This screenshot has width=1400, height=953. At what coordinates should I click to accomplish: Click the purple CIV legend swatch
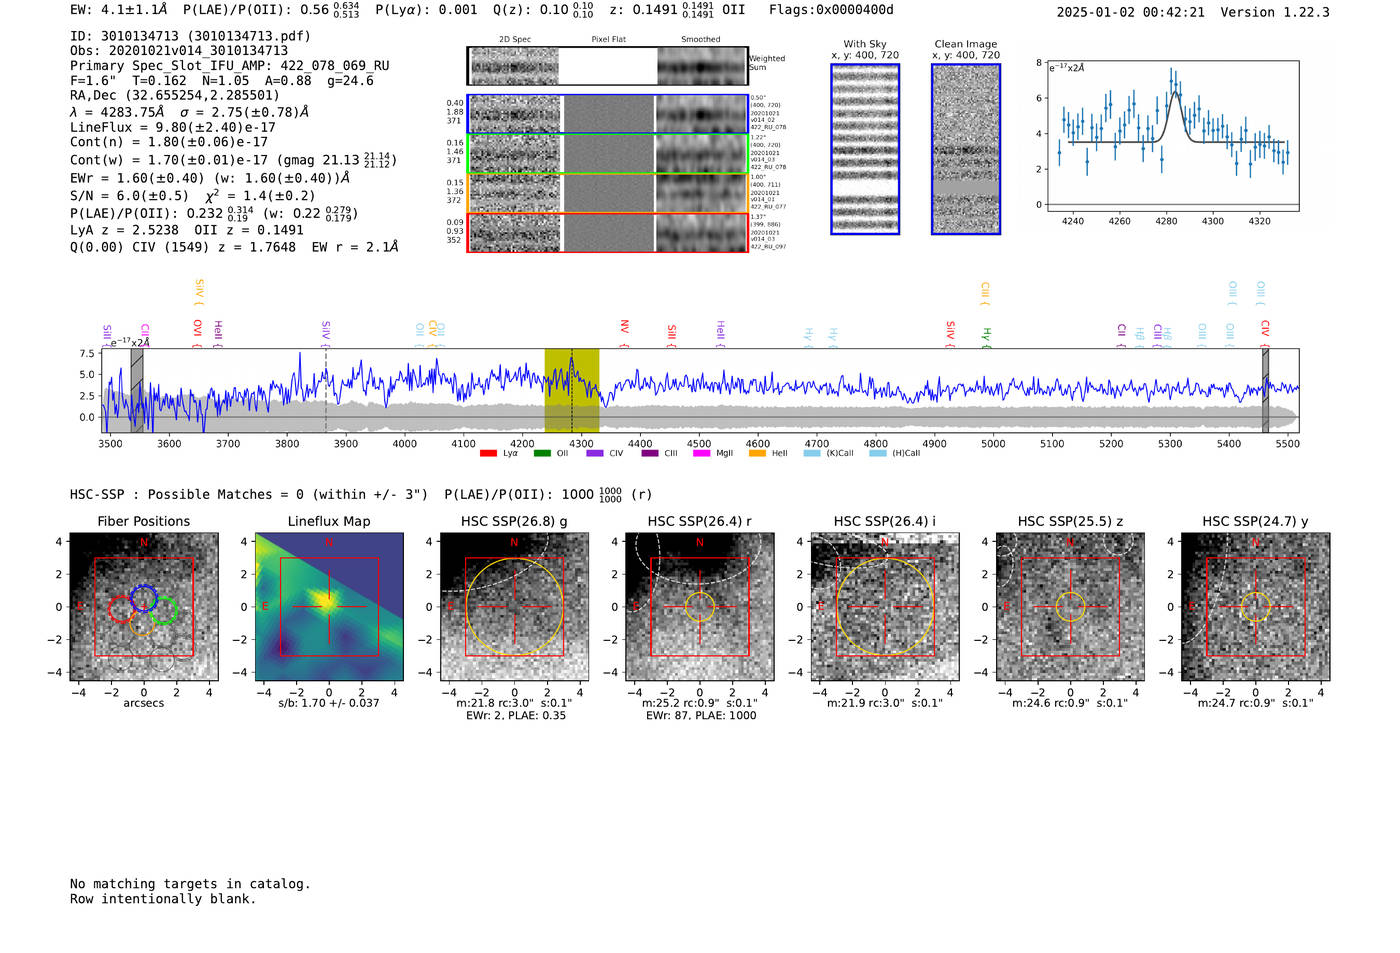pyautogui.click(x=595, y=453)
